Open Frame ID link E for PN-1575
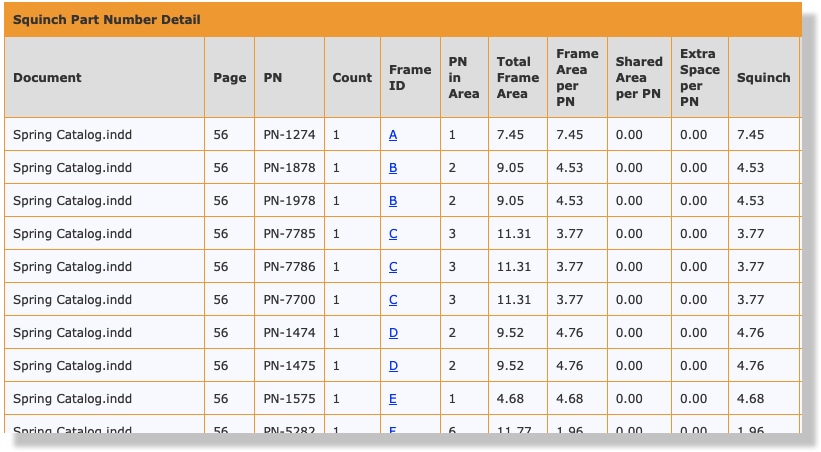 [393, 399]
